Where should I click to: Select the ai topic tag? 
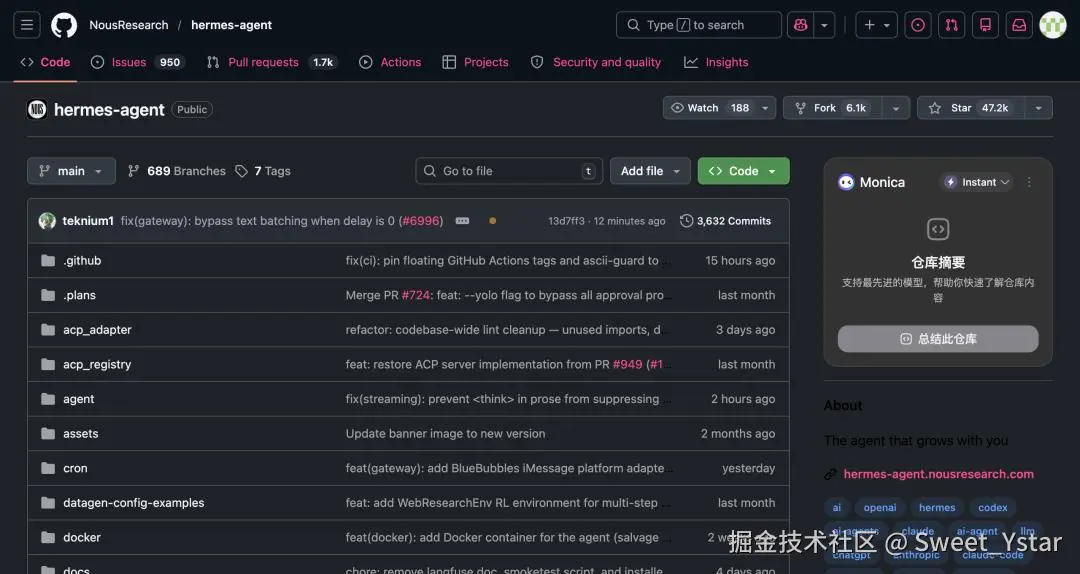836,508
